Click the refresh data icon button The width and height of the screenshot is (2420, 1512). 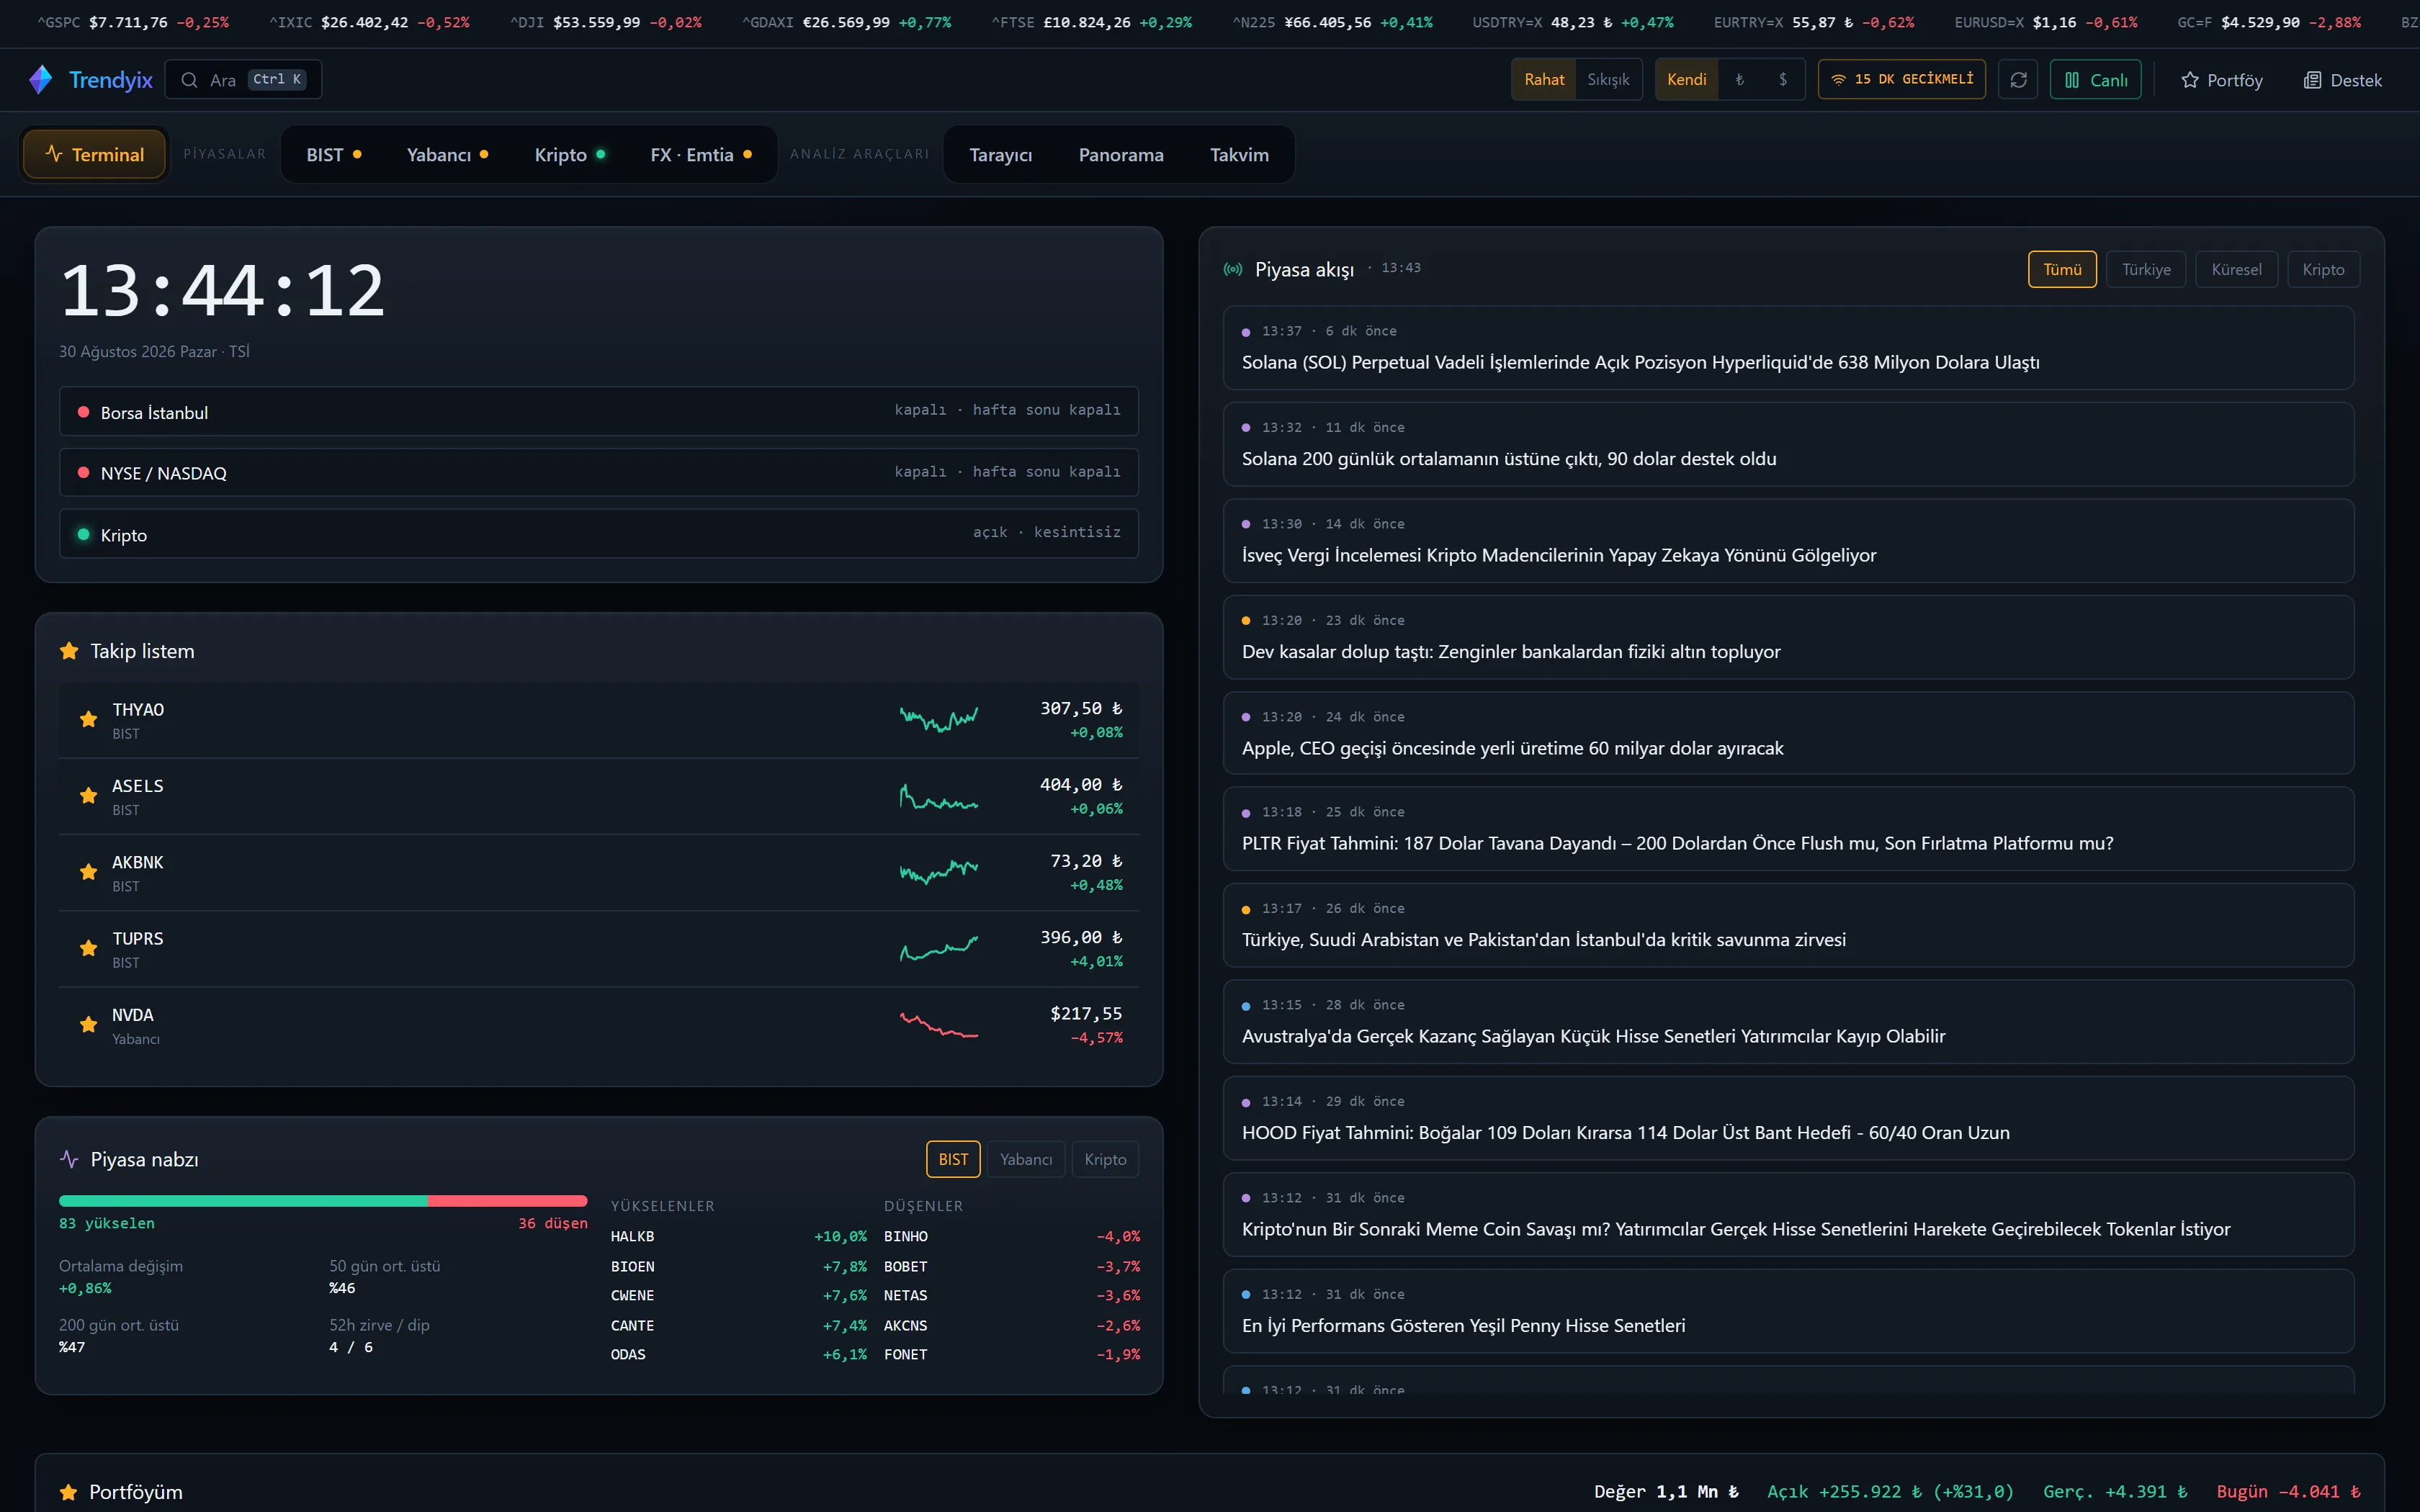point(2018,80)
